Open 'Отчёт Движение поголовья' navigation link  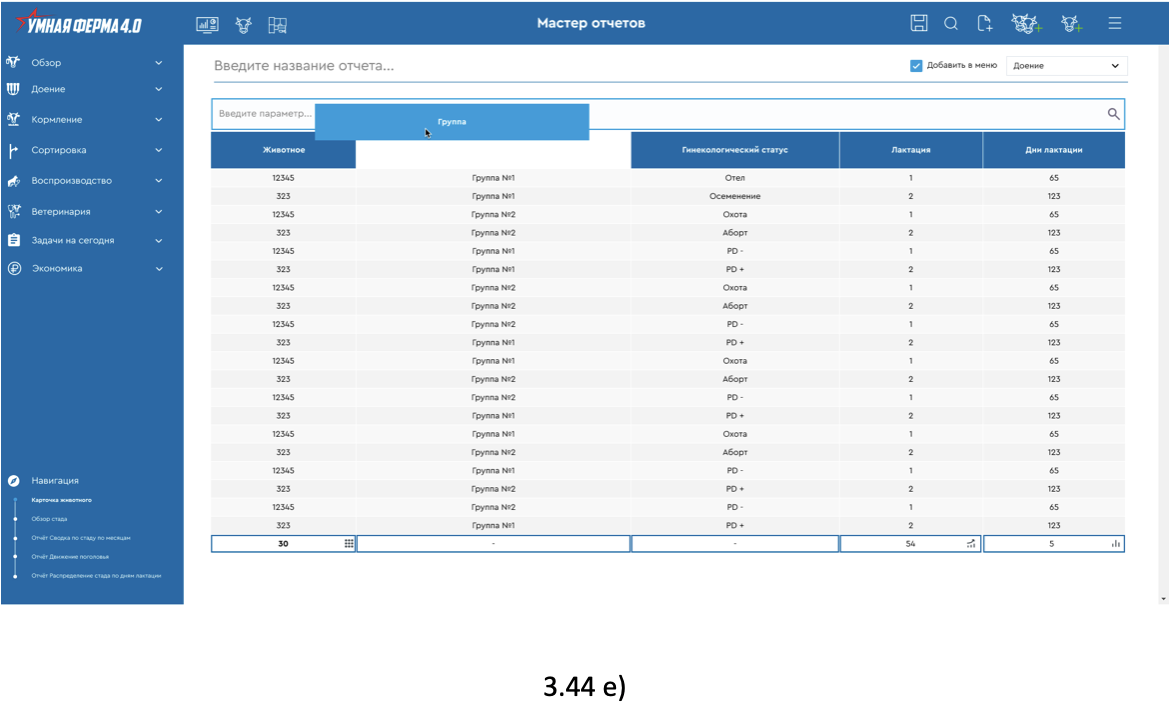(70, 556)
